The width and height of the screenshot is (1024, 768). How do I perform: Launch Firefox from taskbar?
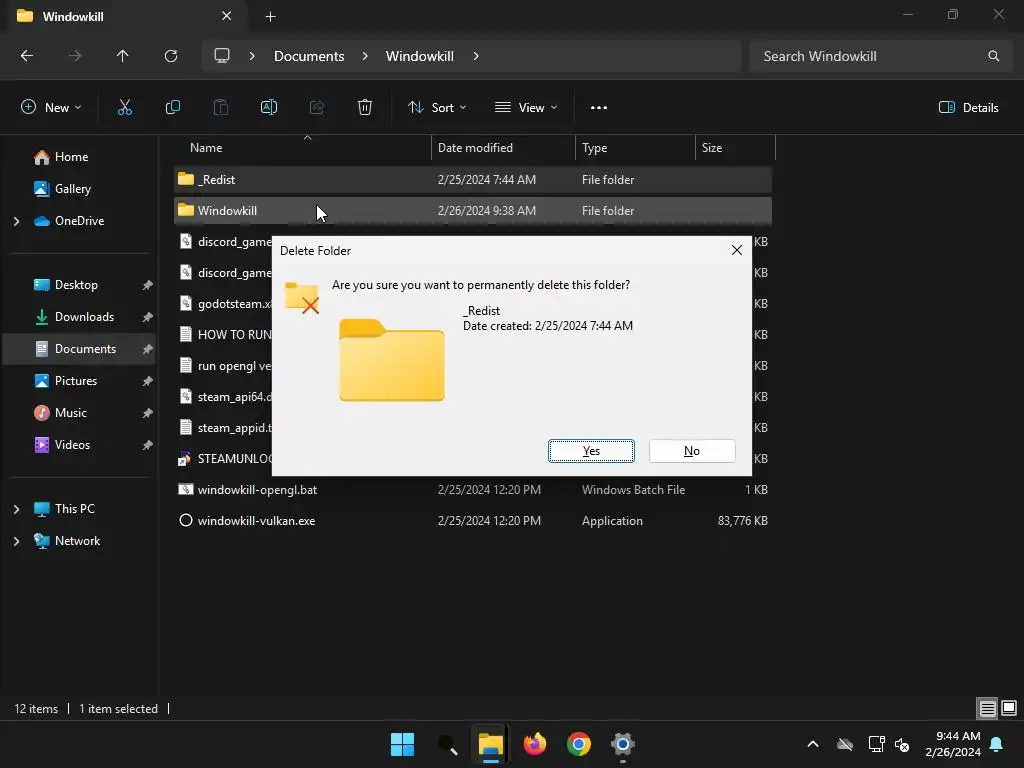(x=535, y=744)
